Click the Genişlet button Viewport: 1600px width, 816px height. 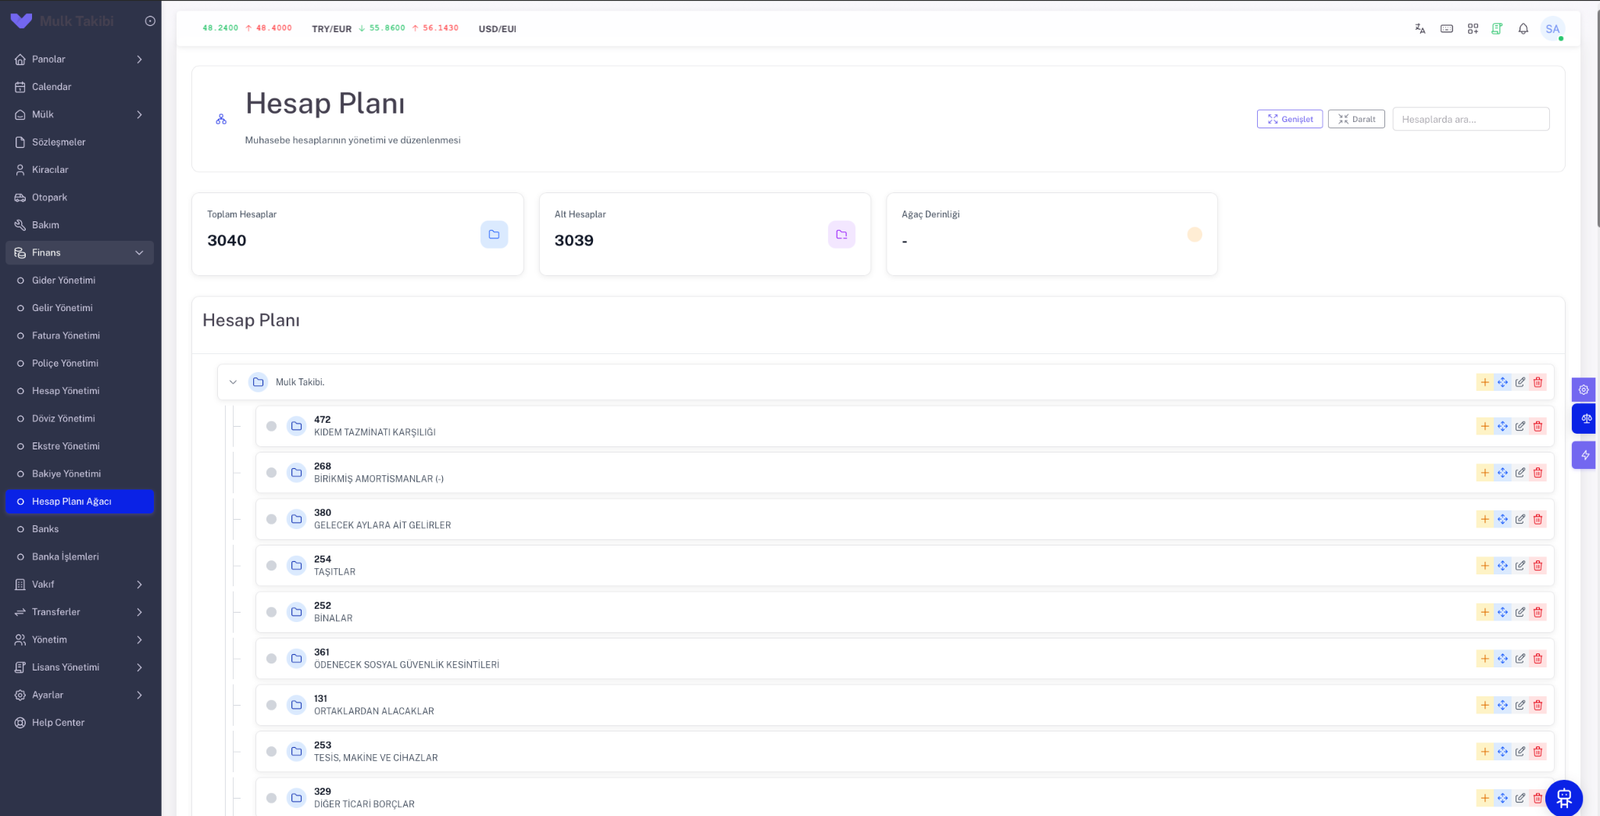point(1290,119)
